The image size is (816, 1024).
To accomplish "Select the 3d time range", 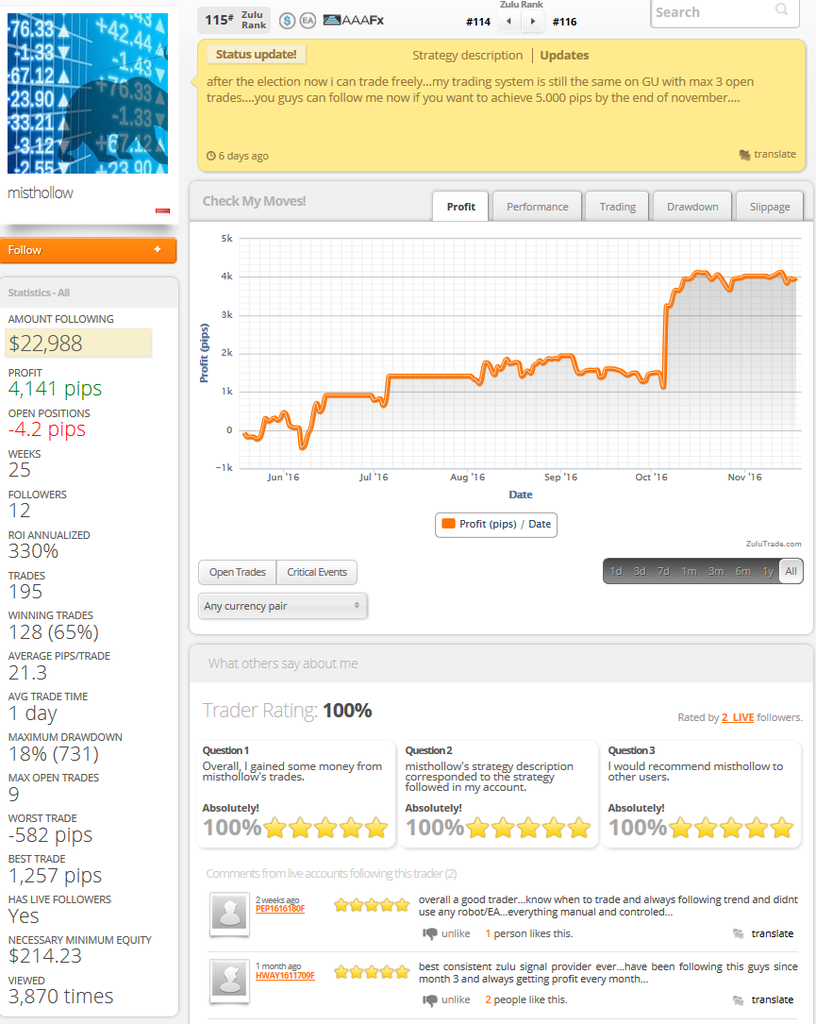I will tap(639, 571).
